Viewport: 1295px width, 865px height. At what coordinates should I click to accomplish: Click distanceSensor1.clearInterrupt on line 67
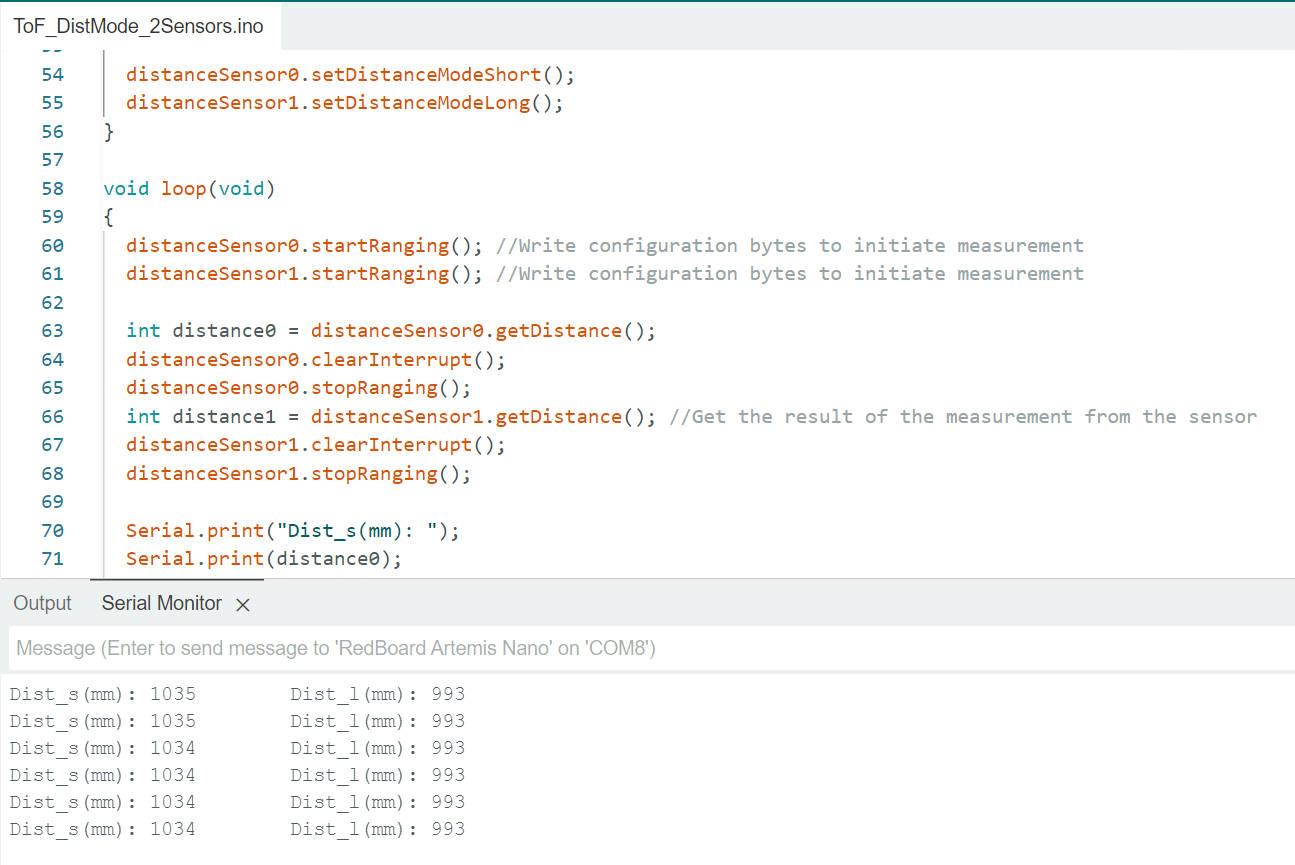point(299,445)
